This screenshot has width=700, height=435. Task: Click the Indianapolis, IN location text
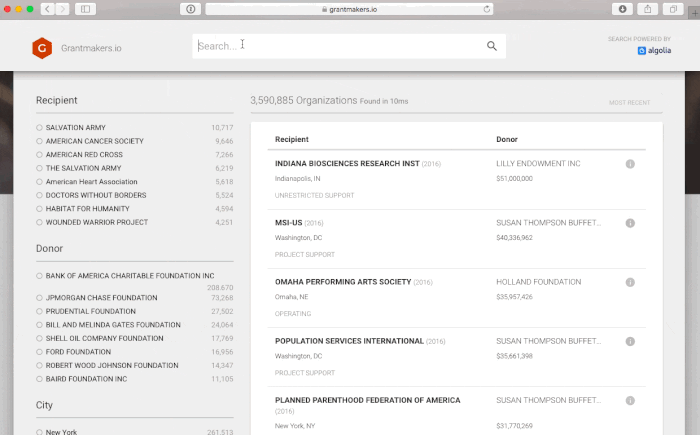pyautogui.click(x=297, y=179)
